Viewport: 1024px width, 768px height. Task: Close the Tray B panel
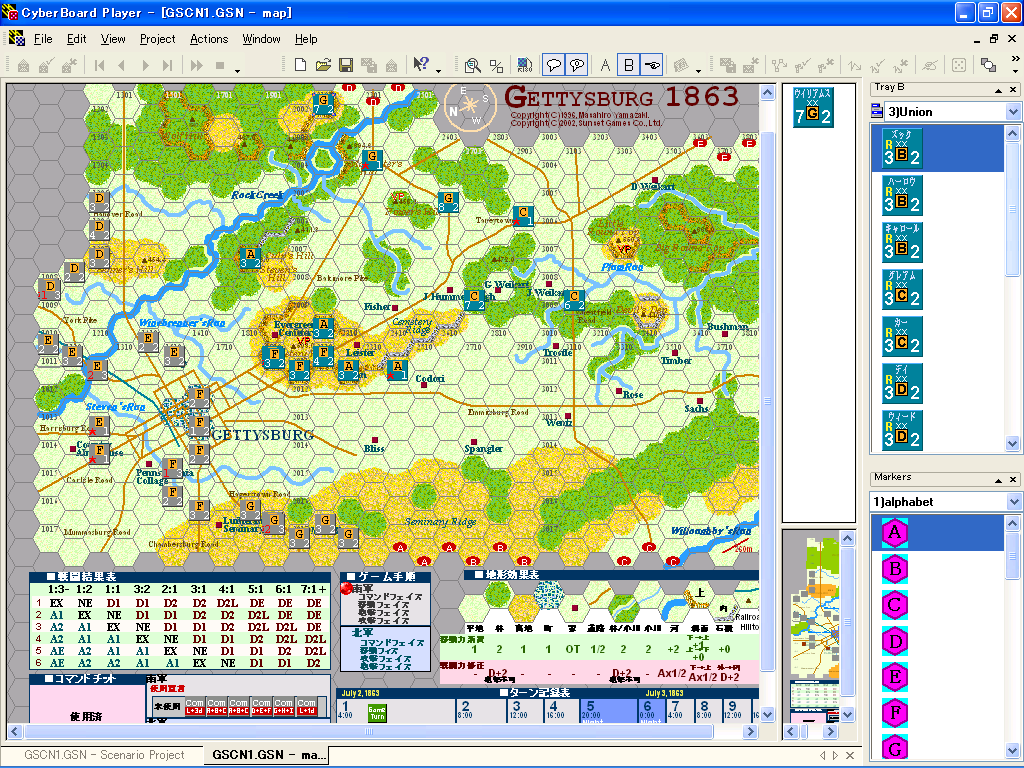(x=1013, y=89)
